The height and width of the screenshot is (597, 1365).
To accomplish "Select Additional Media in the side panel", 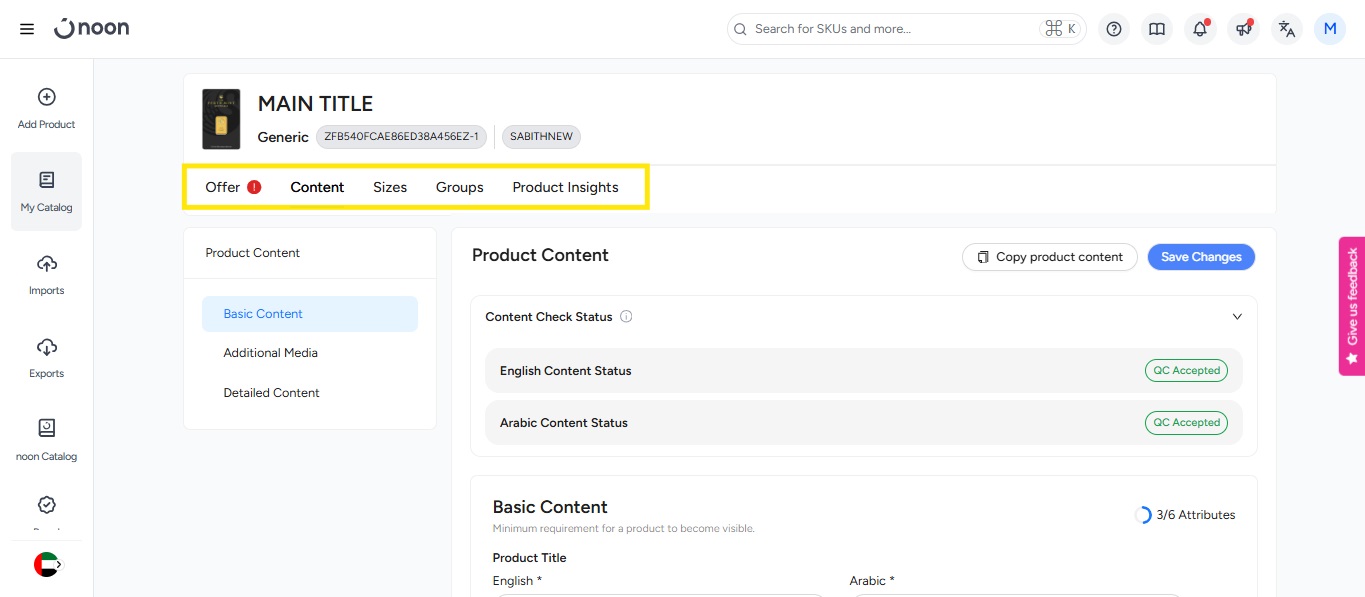I will (x=270, y=353).
